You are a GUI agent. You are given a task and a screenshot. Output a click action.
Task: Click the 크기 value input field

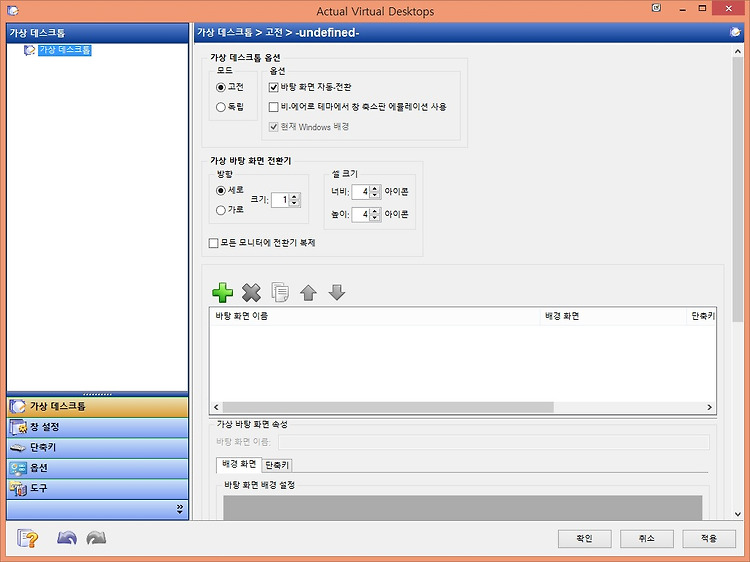click(x=281, y=200)
